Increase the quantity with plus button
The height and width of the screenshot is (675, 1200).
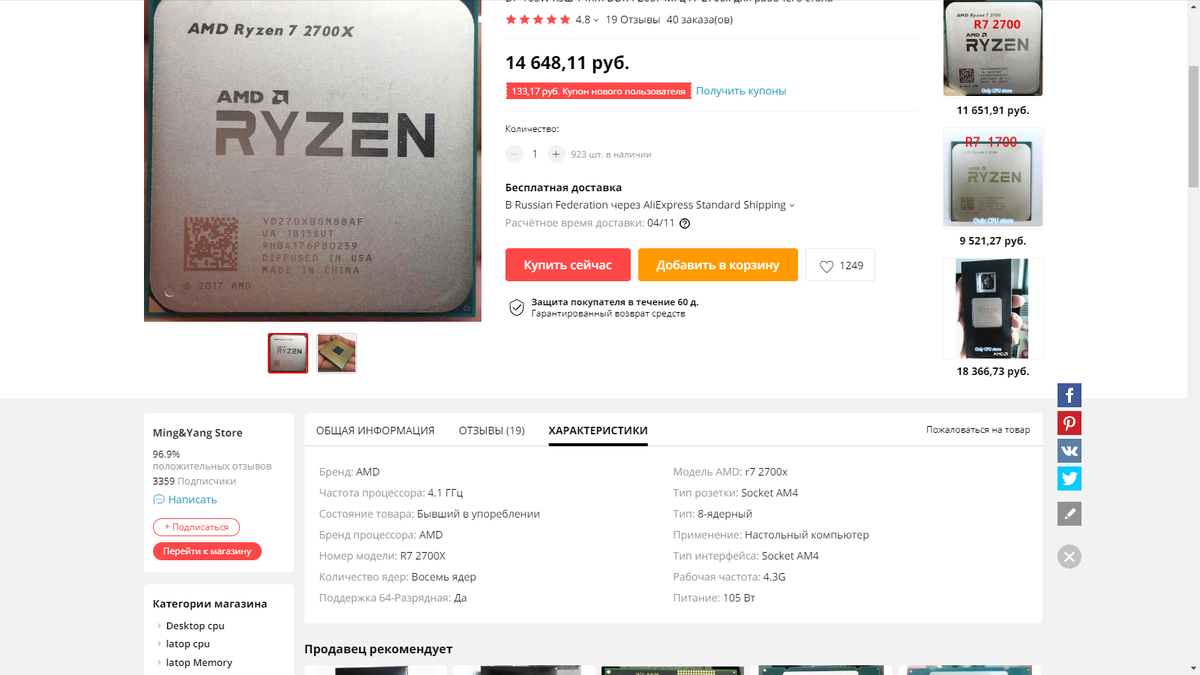point(556,154)
